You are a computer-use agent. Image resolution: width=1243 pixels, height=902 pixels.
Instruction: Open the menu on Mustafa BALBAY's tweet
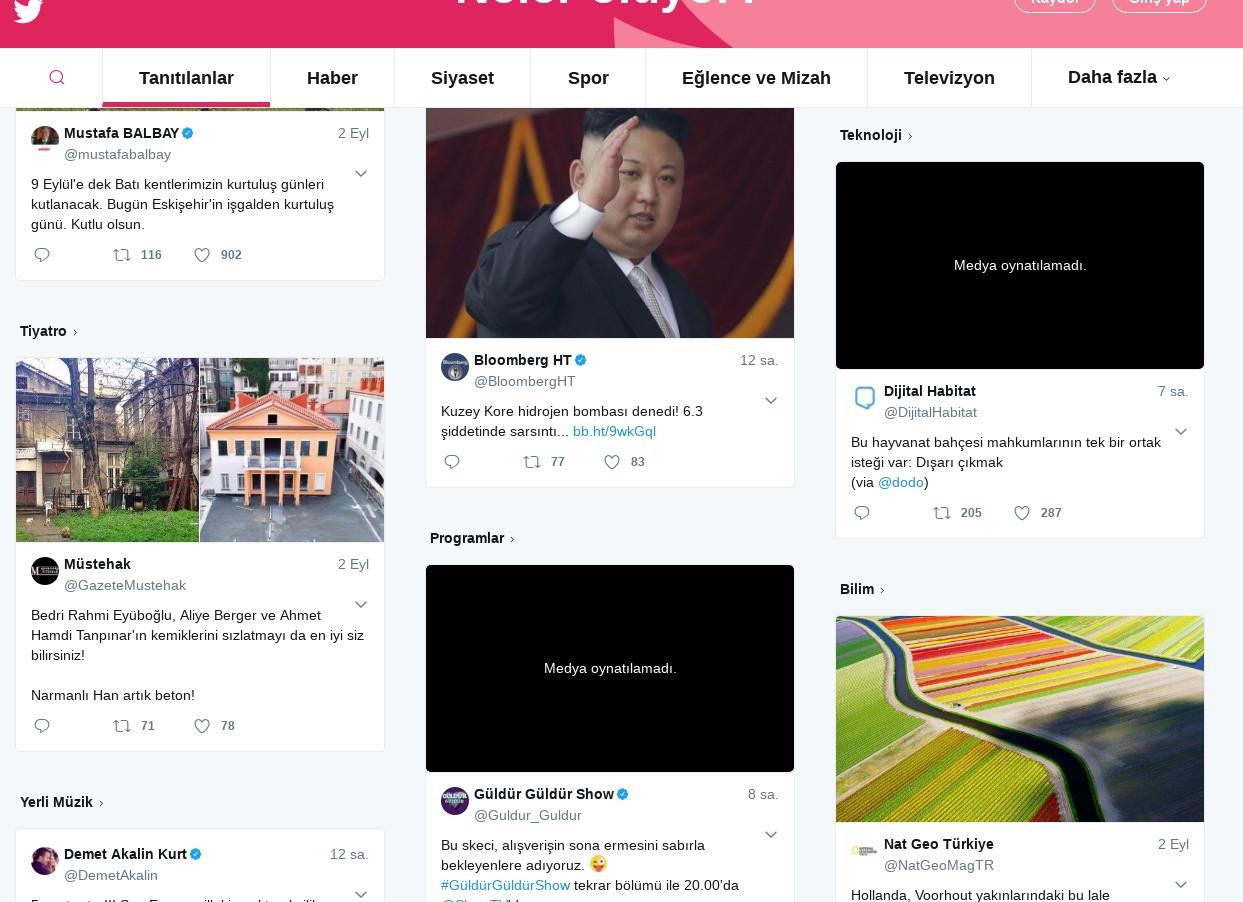tap(361, 174)
